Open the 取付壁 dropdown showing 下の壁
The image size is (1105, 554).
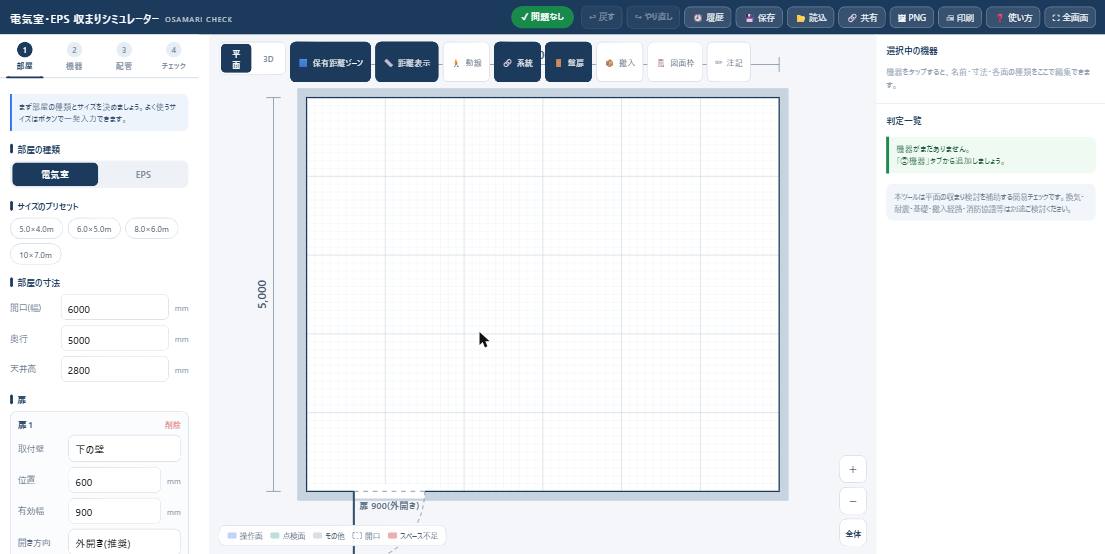(x=125, y=448)
